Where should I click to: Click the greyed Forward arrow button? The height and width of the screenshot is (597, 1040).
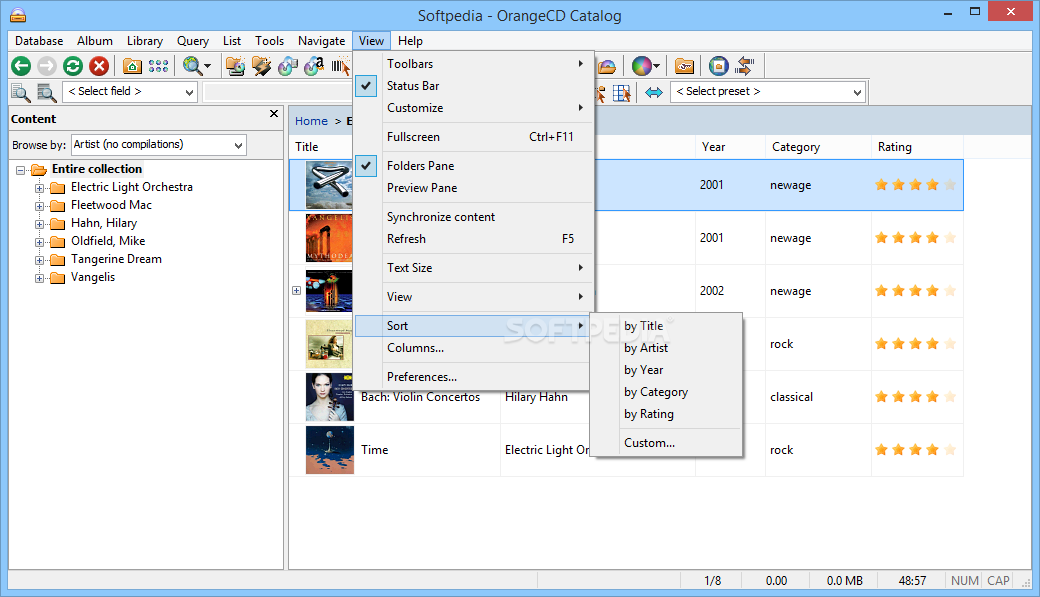pyautogui.click(x=47, y=66)
